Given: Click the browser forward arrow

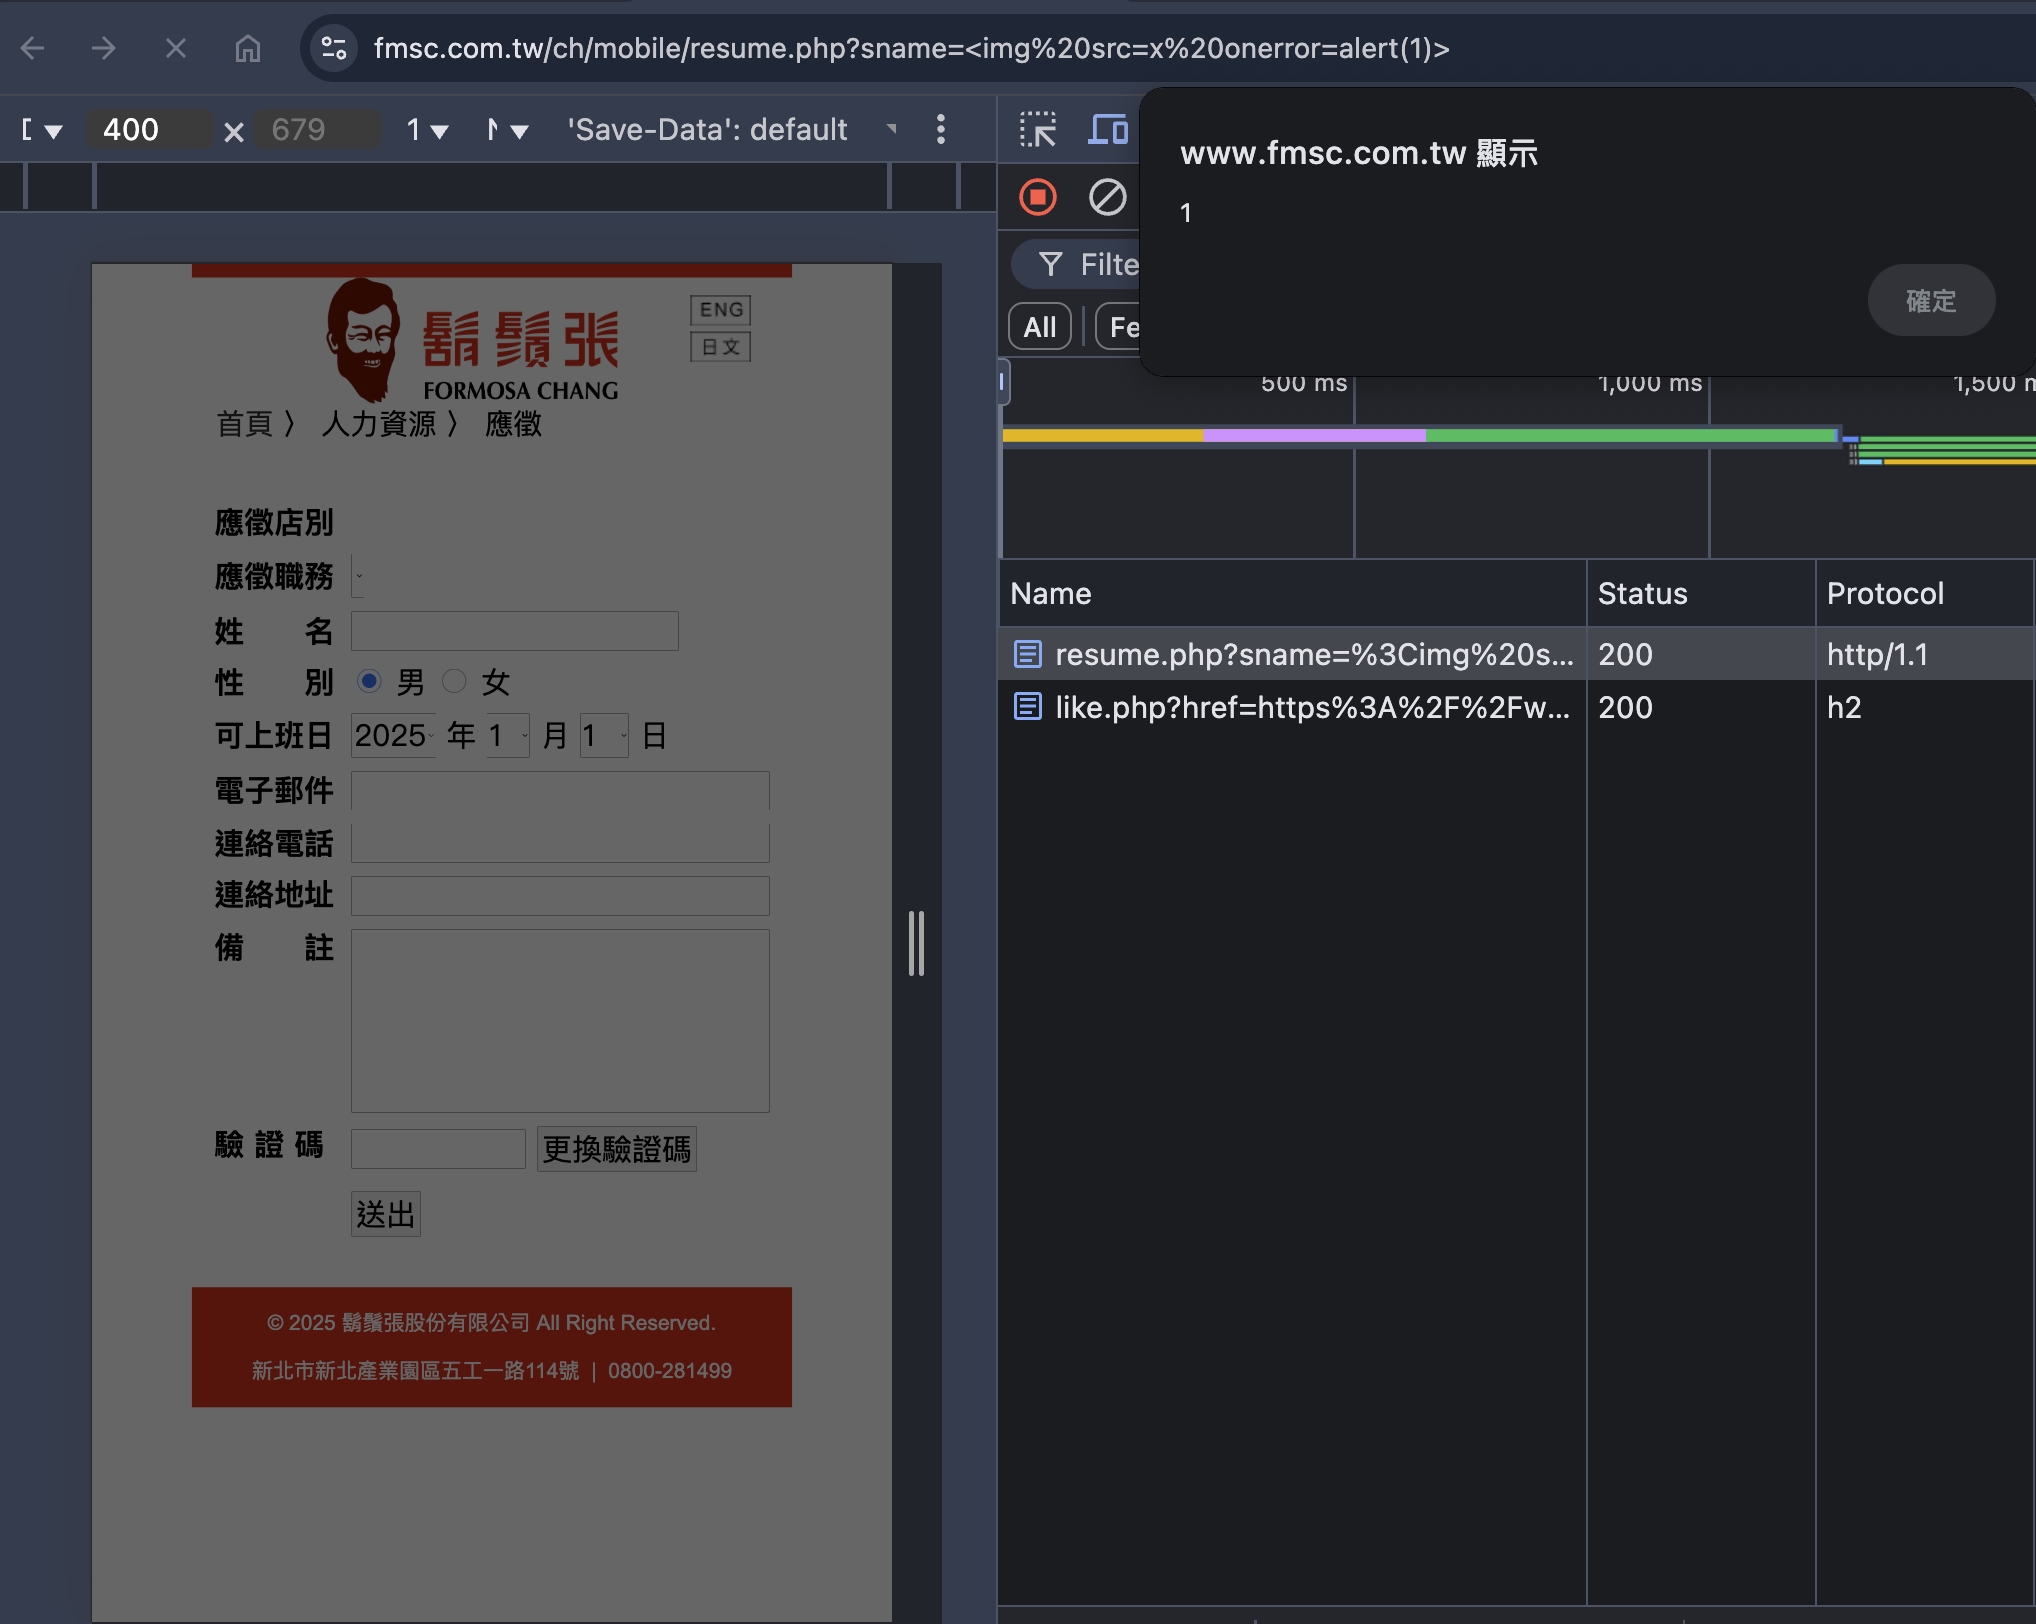Looking at the screenshot, I should point(104,48).
